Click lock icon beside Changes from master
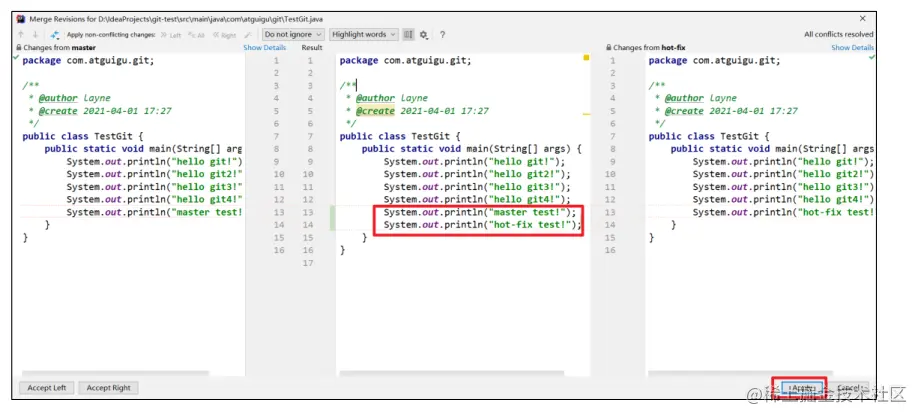 19,48
